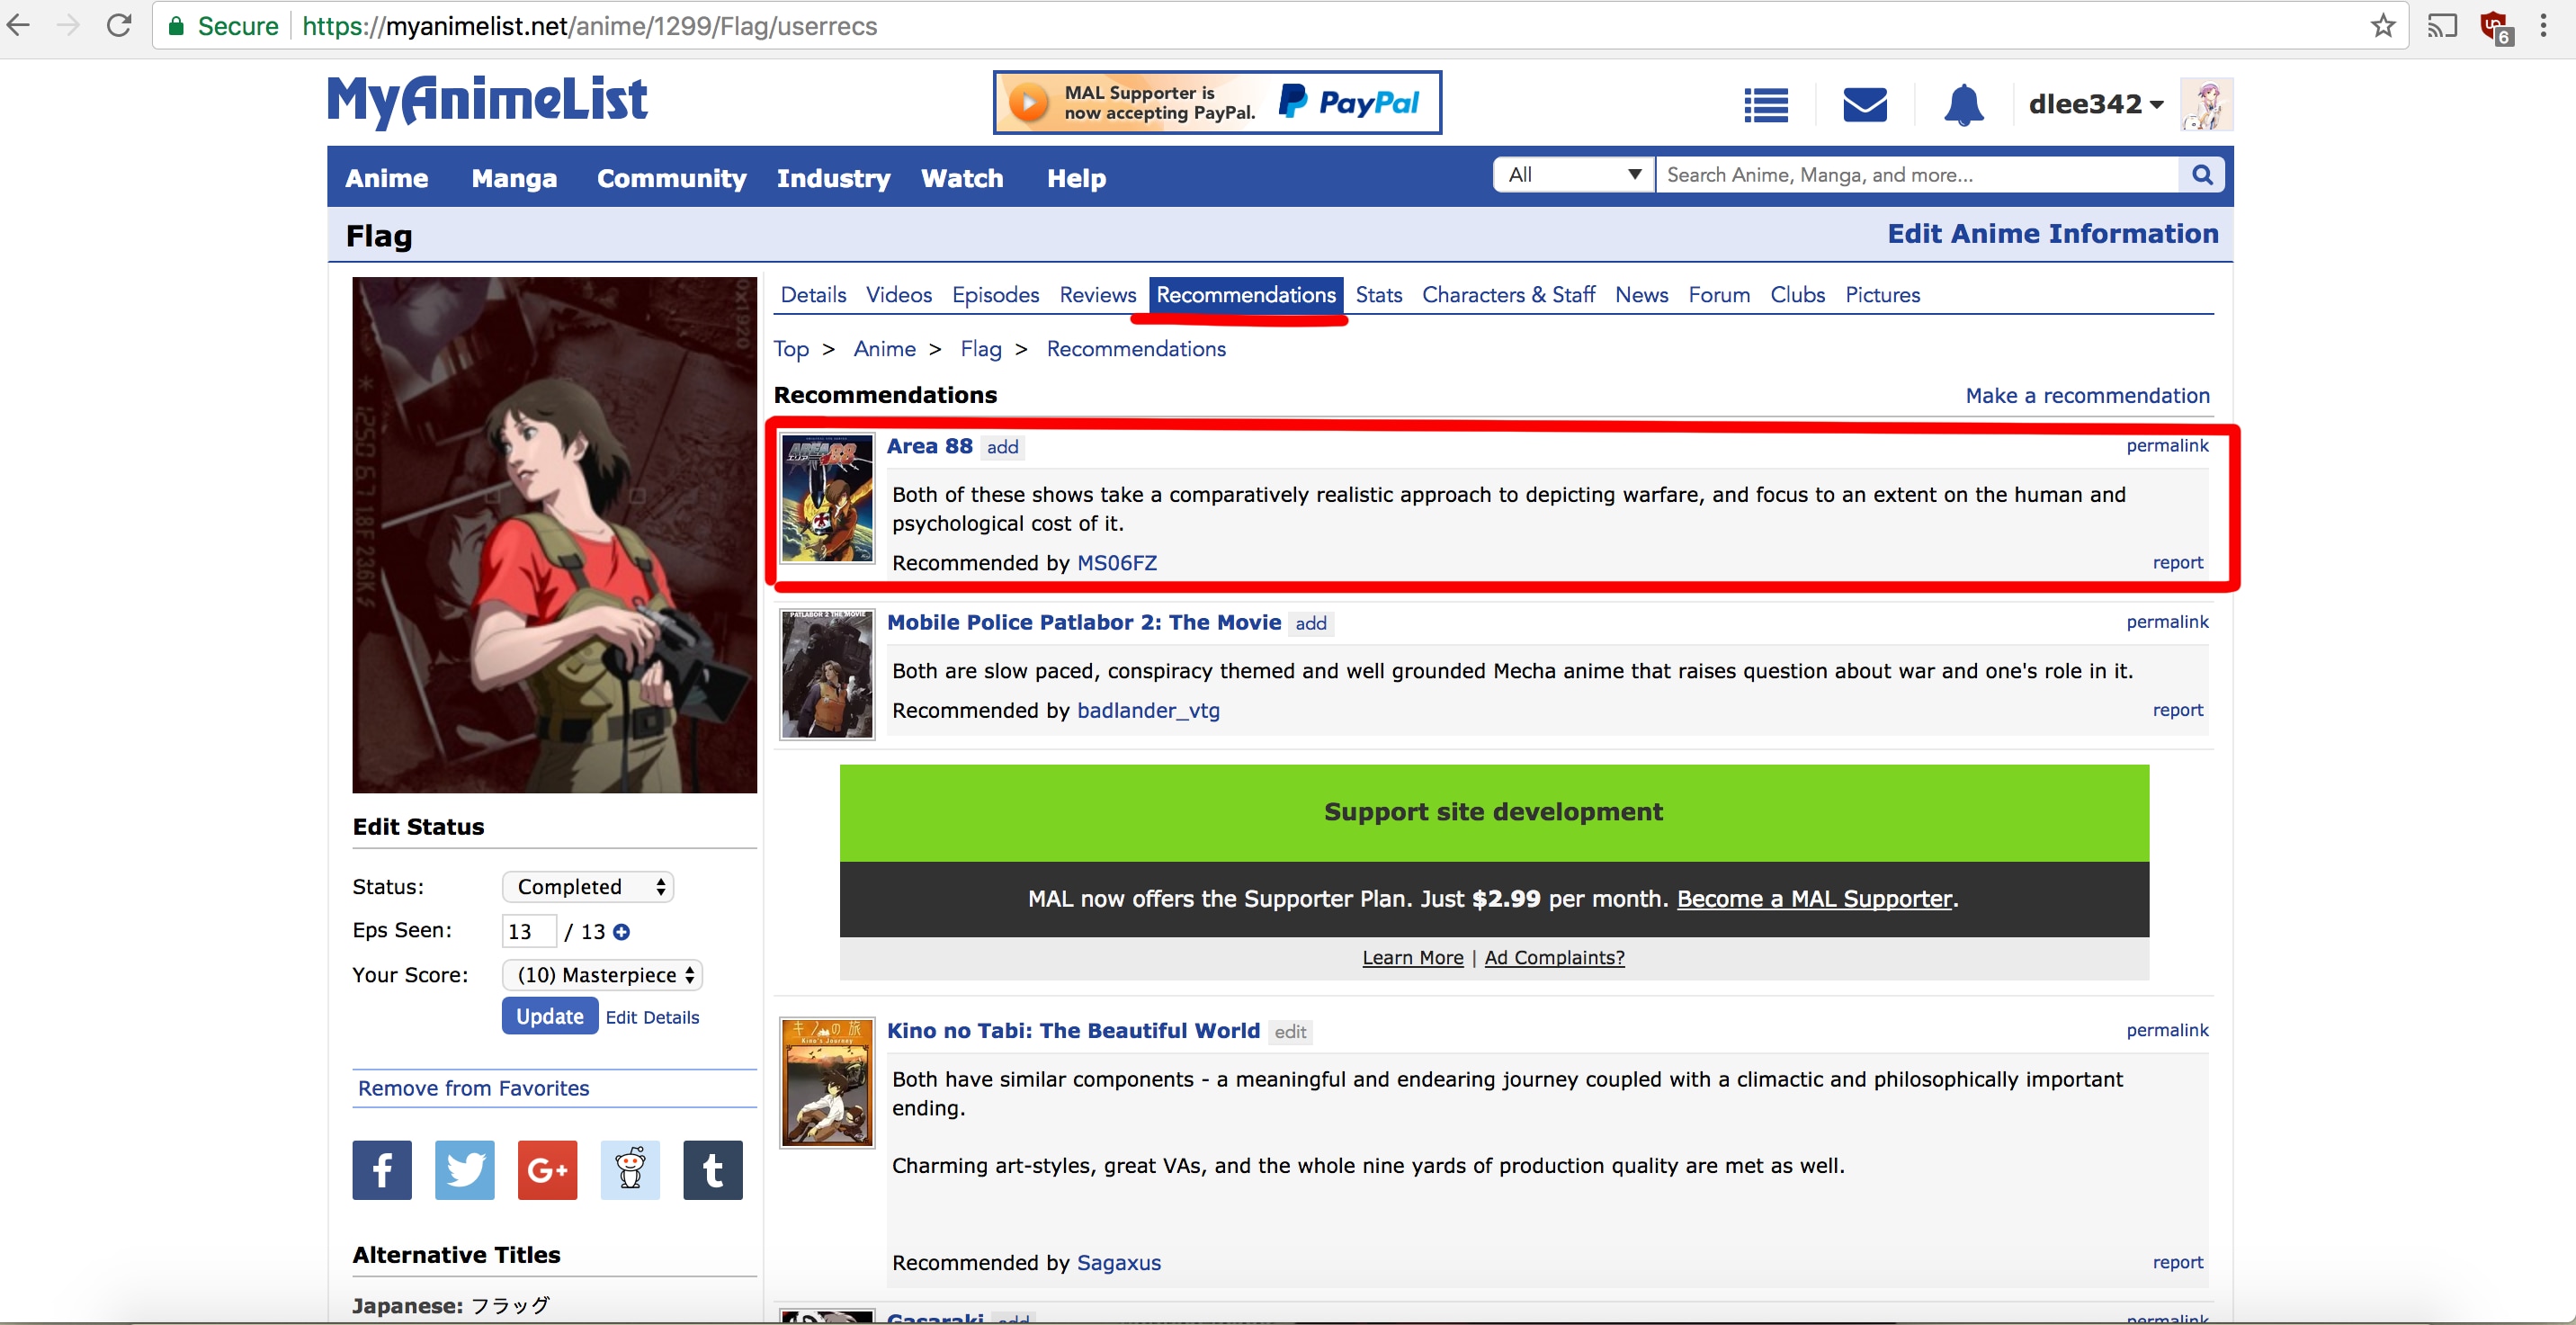Click the plus icon next to episodes seen
This screenshot has width=2576, height=1325.
point(621,932)
